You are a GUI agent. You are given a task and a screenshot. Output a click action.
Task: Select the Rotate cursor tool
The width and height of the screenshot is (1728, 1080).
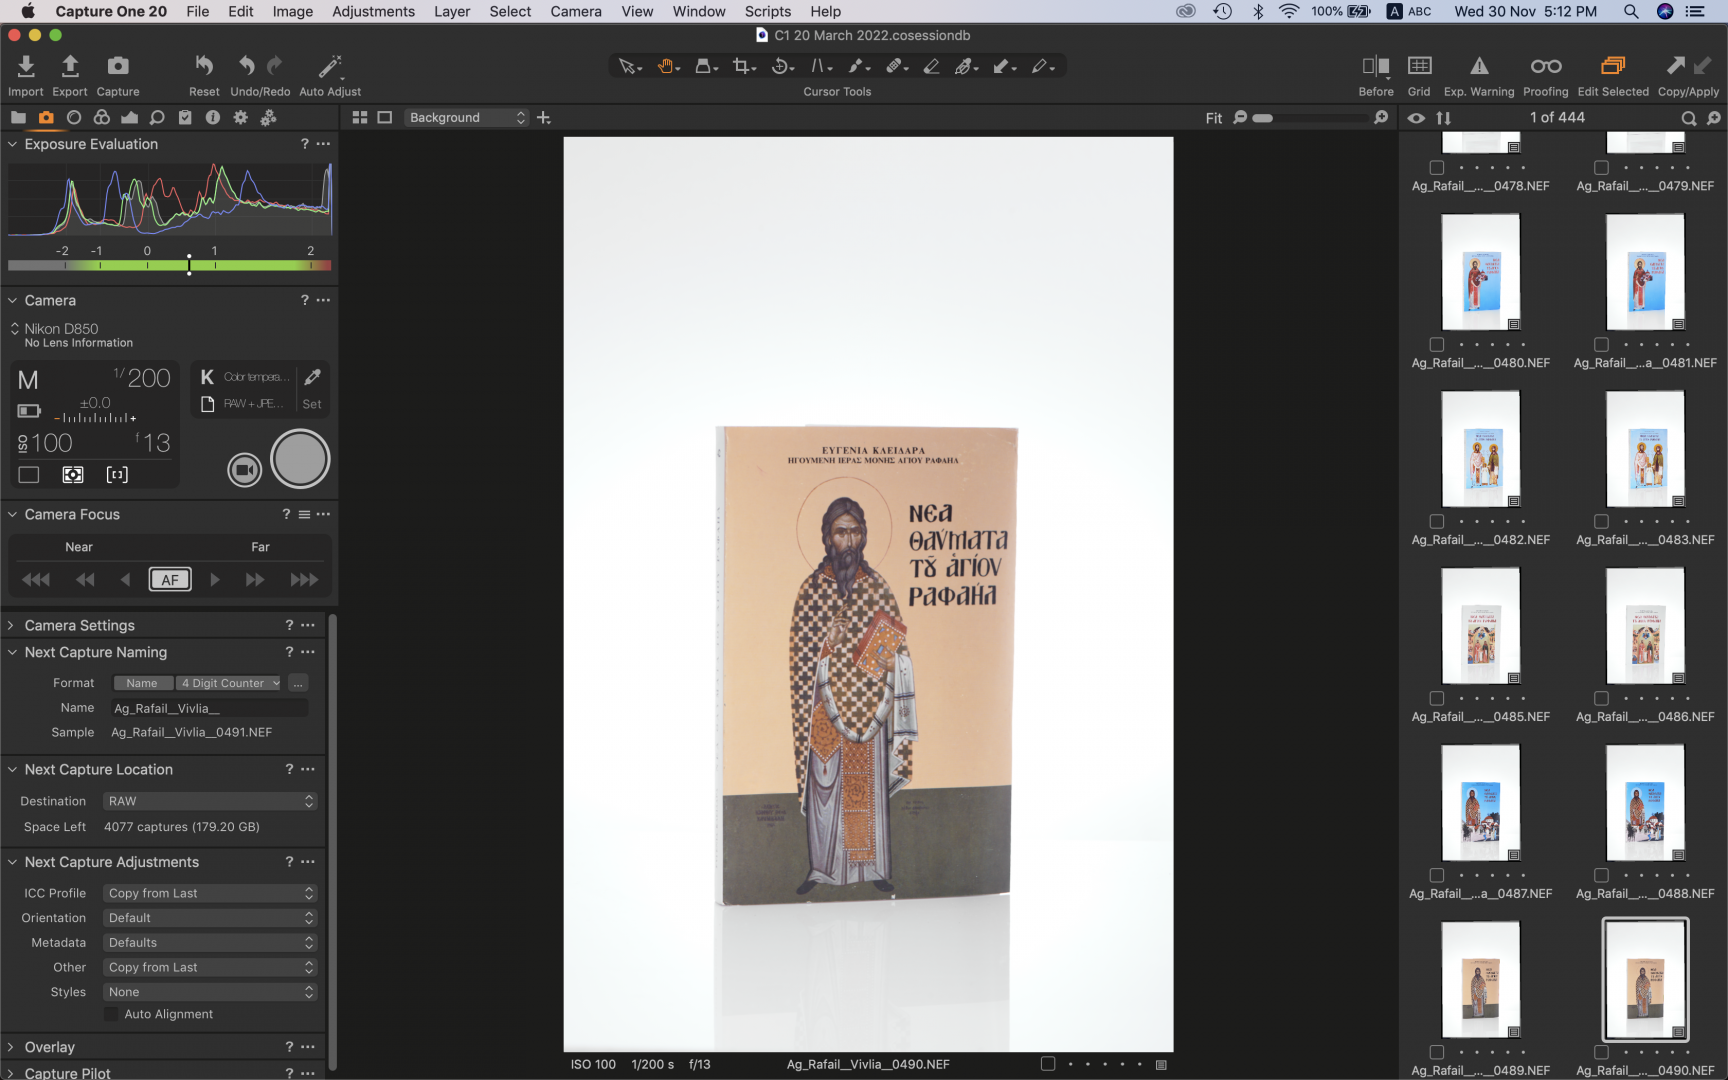(x=782, y=66)
